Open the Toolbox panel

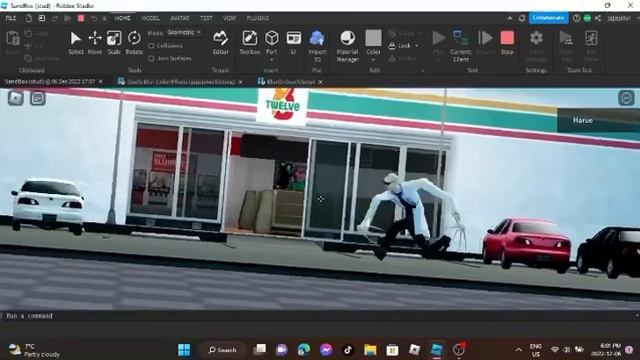pyautogui.click(x=249, y=42)
